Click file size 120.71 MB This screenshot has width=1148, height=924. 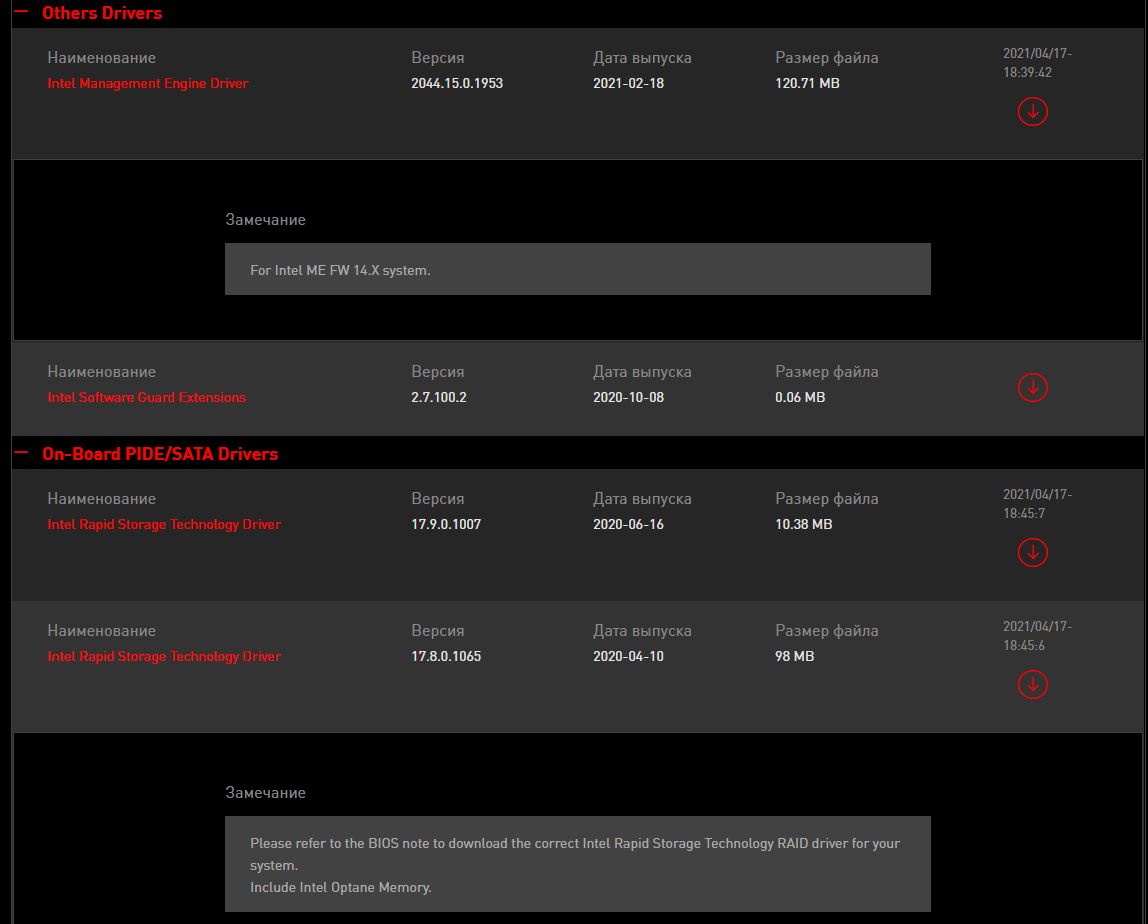tap(807, 83)
